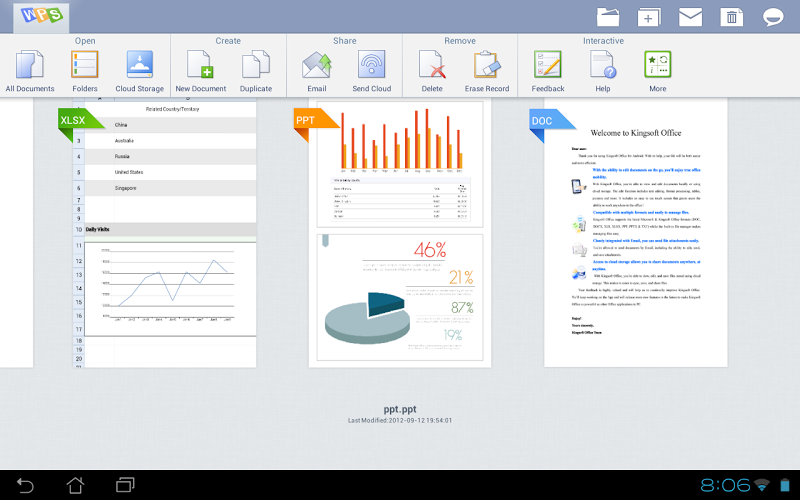Tap the folder icon in top bar
Viewport: 800px width, 500px height.
[608, 17]
